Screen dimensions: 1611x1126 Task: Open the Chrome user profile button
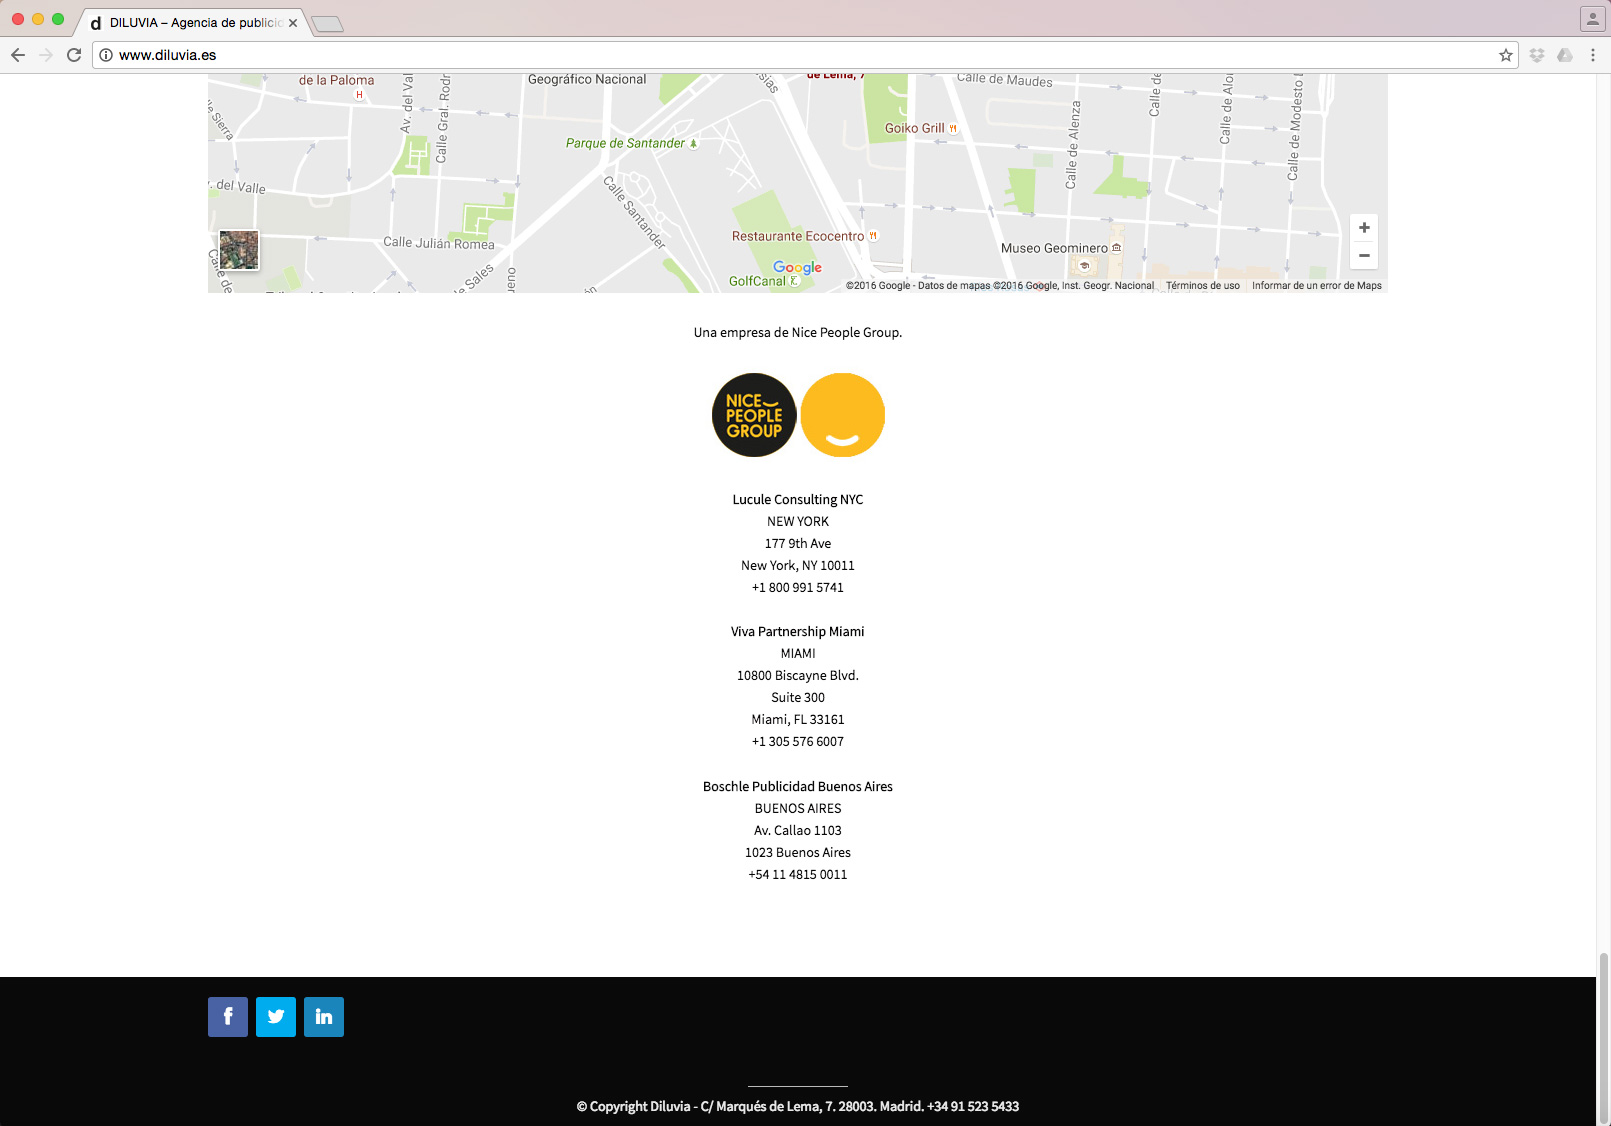pyautogui.click(x=1592, y=19)
